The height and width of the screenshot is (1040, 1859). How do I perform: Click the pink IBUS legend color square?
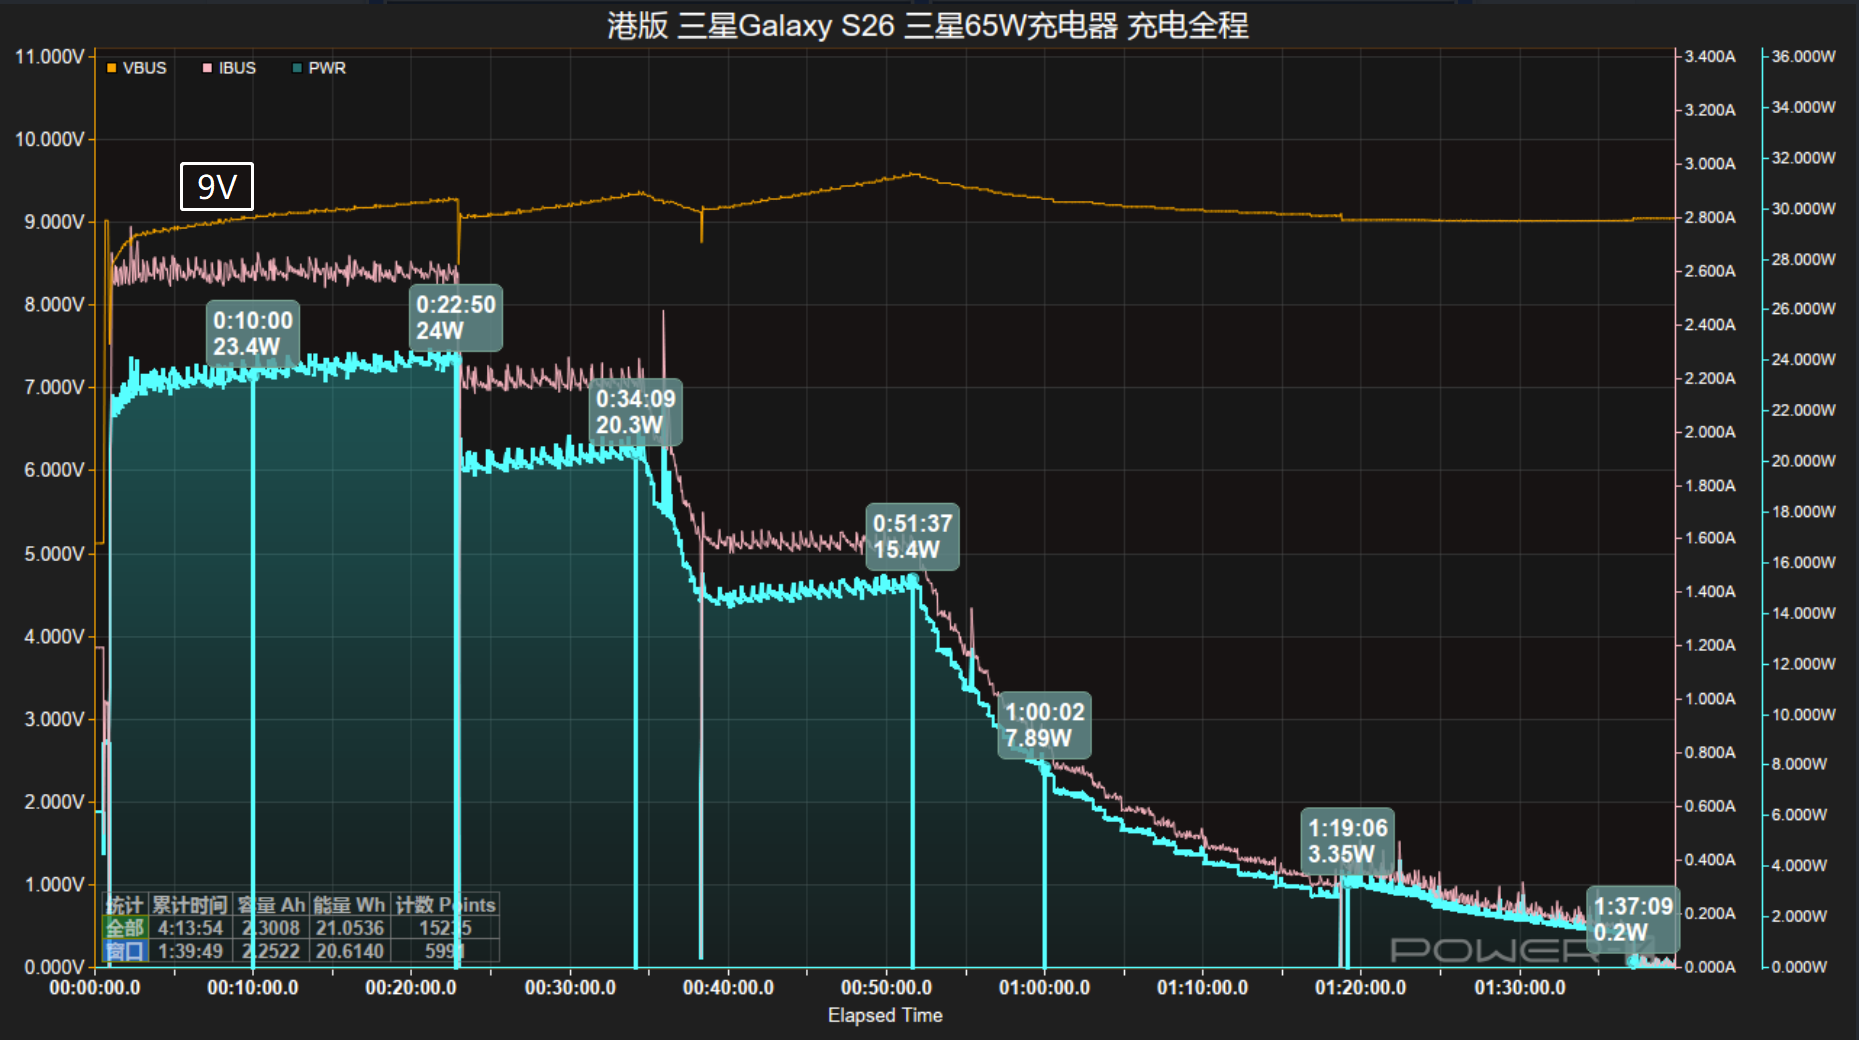(208, 68)
